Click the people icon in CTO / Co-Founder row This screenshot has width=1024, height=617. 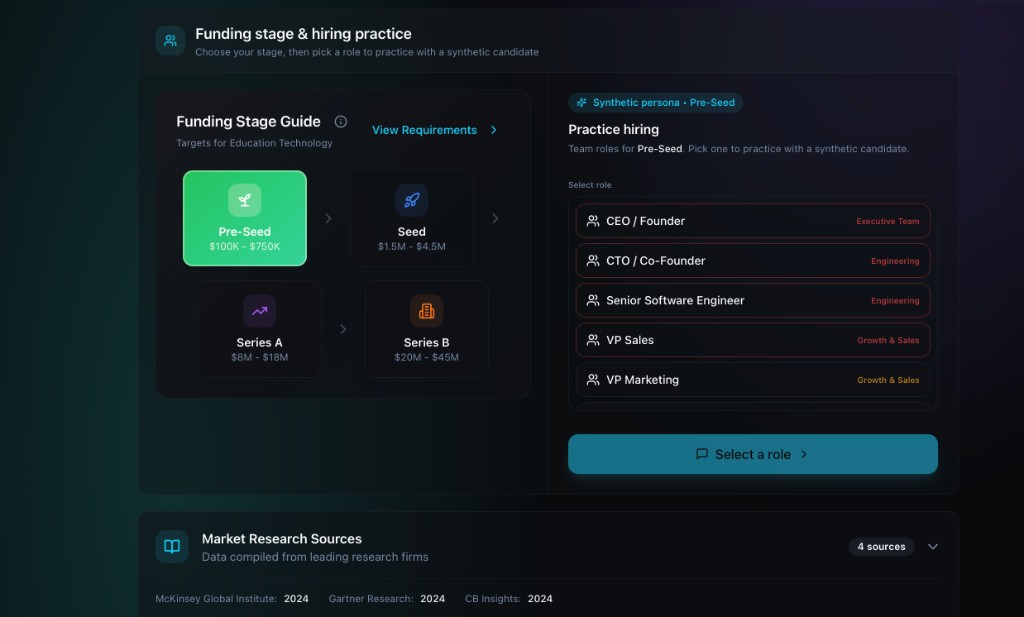(x=593, y=261)
